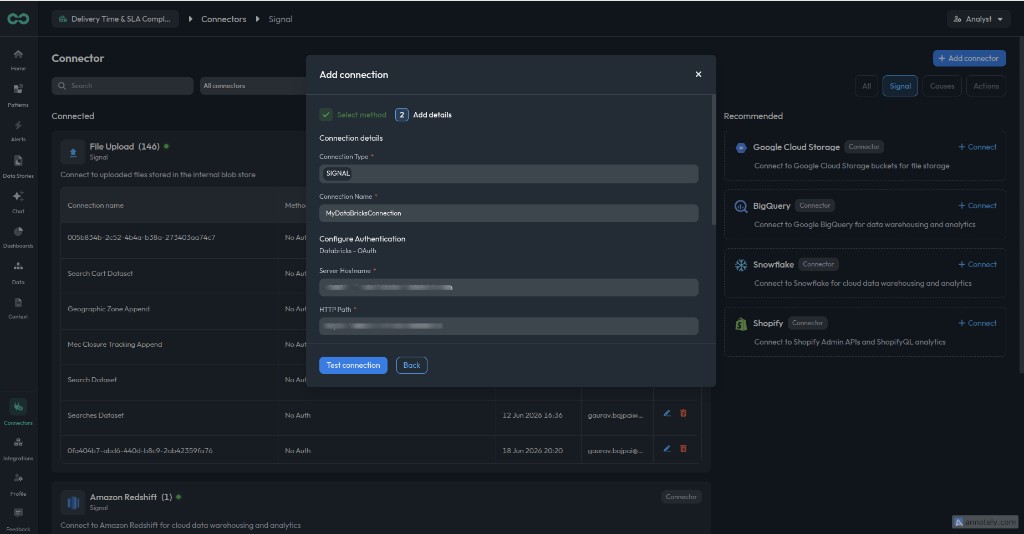
Task: Switch to the Actions filter tab
Action: [x=986, y=86]
